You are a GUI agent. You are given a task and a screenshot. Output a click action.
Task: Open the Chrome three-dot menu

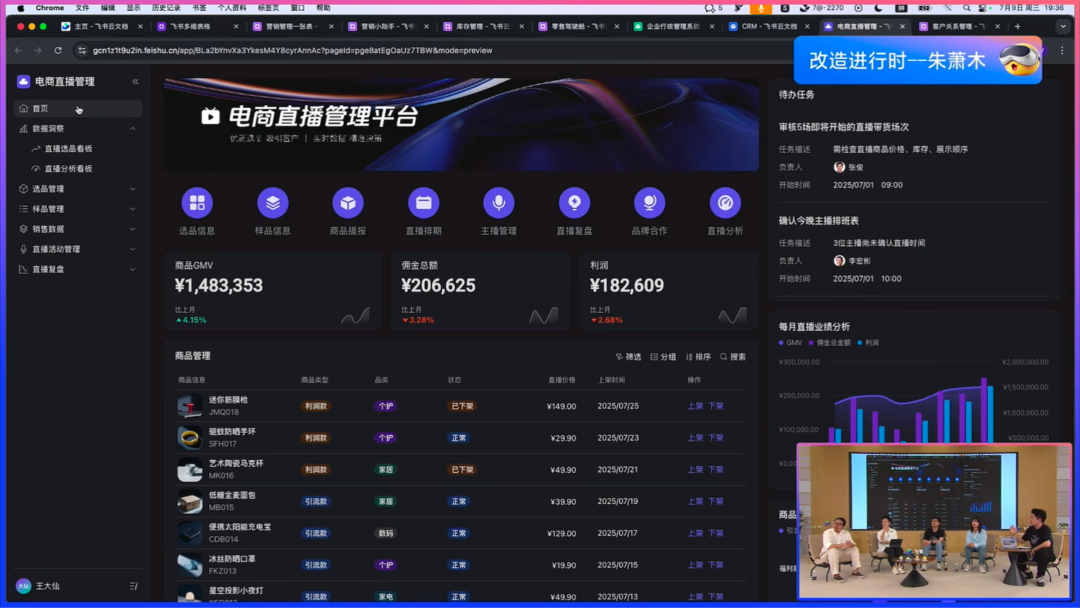[x=1062, y=50]
